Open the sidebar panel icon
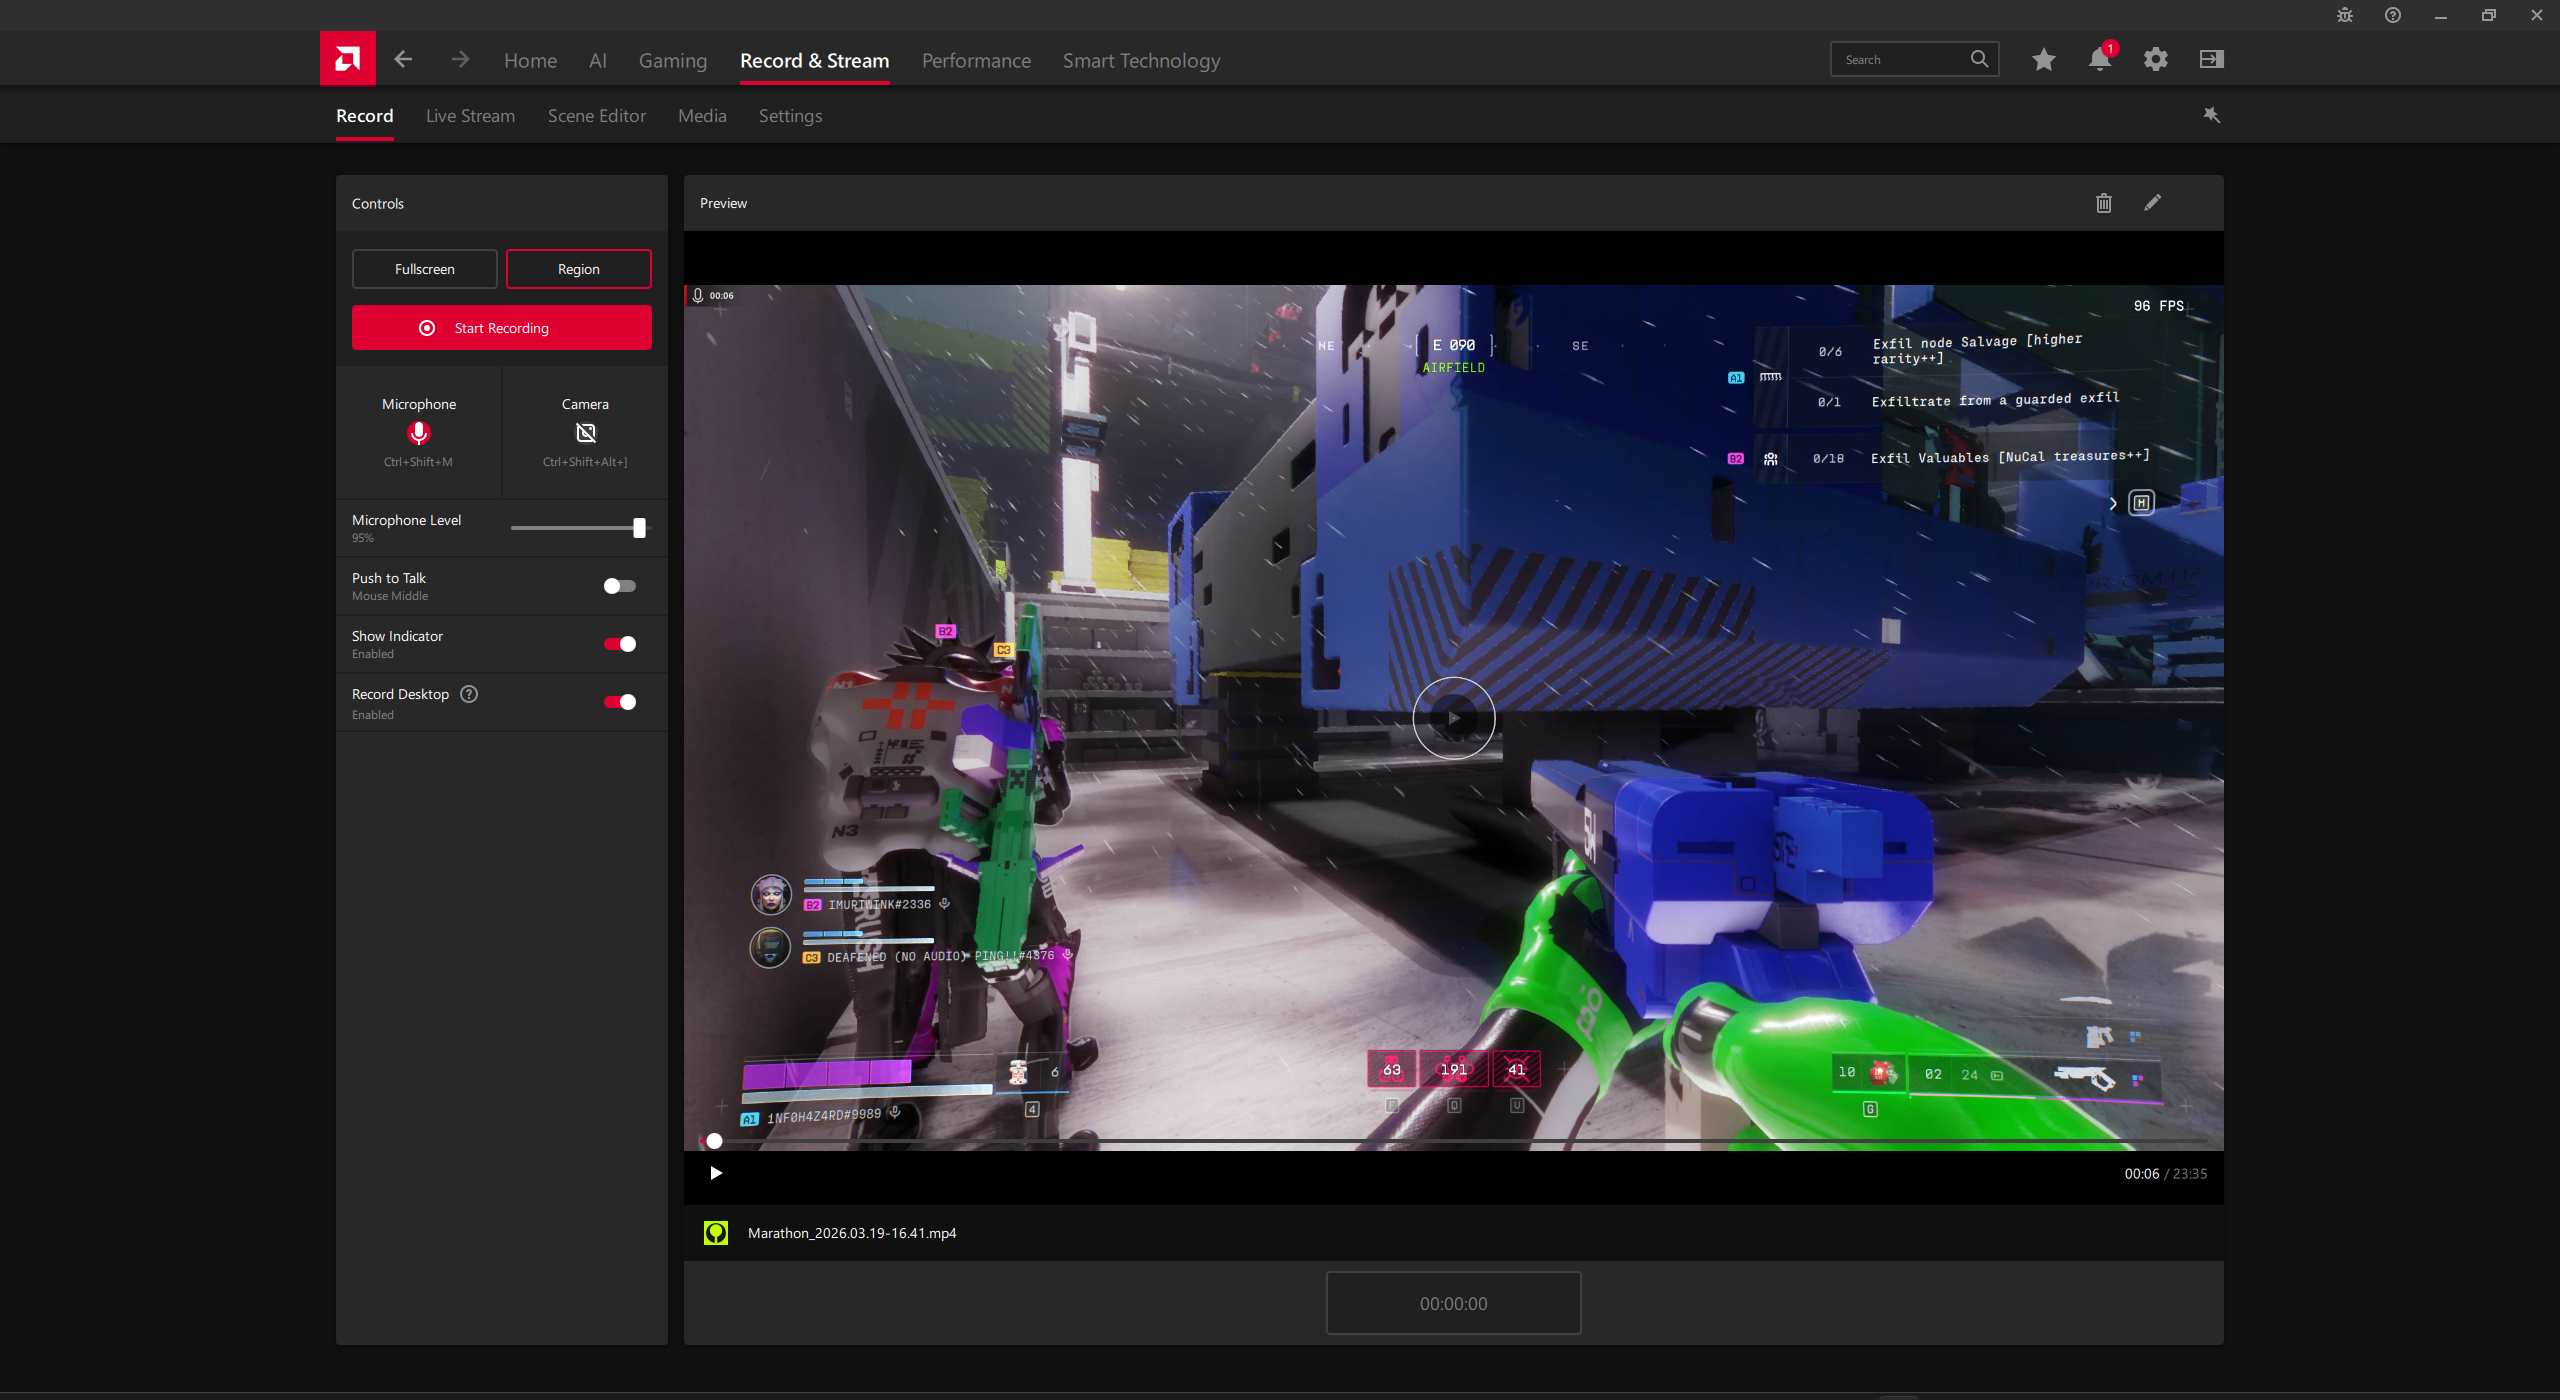This screenshot has width=2560, height=1400. coord(2211,60)
